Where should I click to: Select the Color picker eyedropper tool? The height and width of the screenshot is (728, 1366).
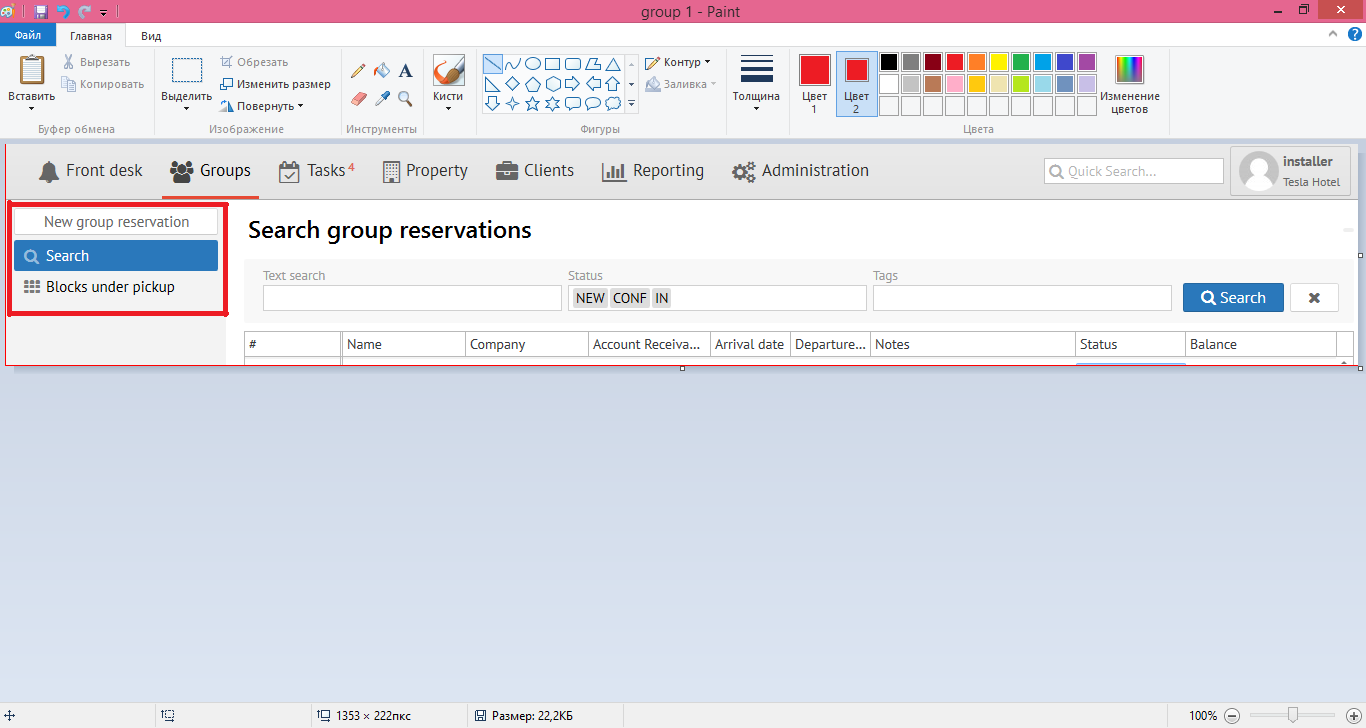click(x=381, y=98)
